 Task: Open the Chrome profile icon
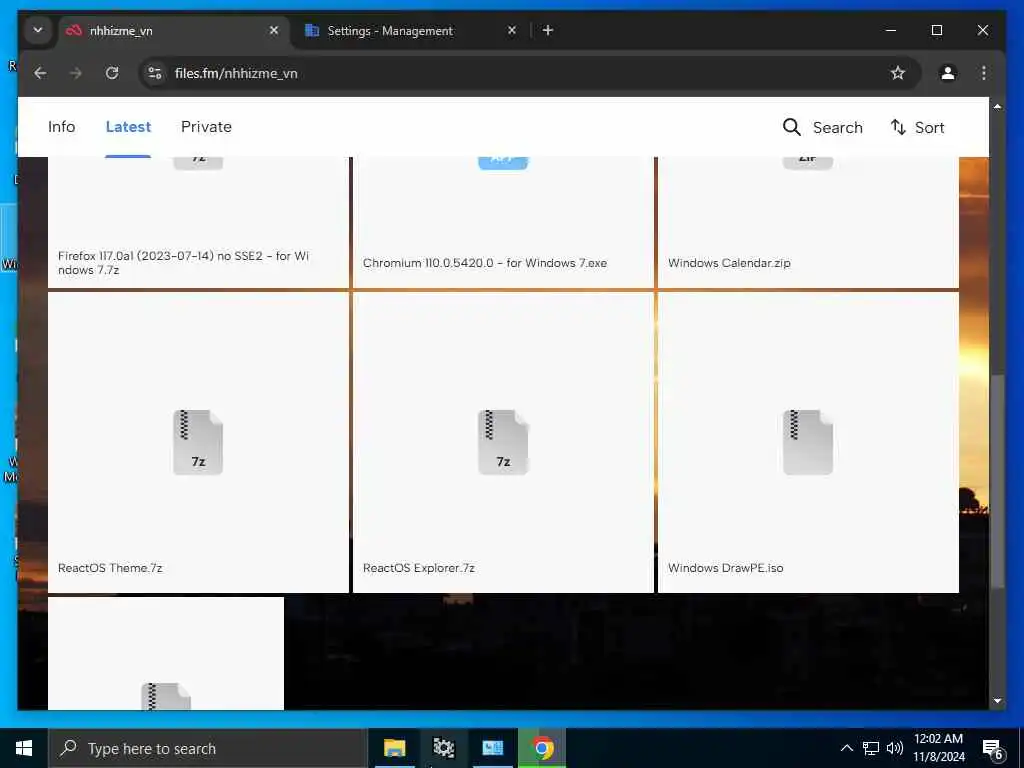click(x=948, y=73)
